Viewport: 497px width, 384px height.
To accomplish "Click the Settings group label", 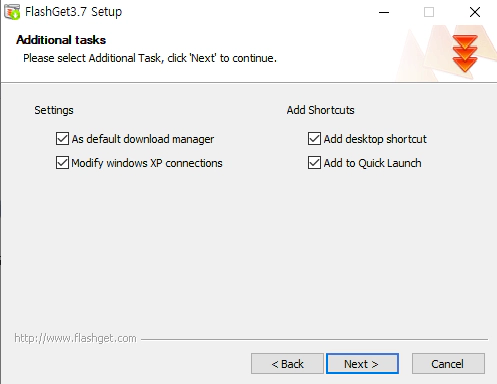I will coord(54,110).
